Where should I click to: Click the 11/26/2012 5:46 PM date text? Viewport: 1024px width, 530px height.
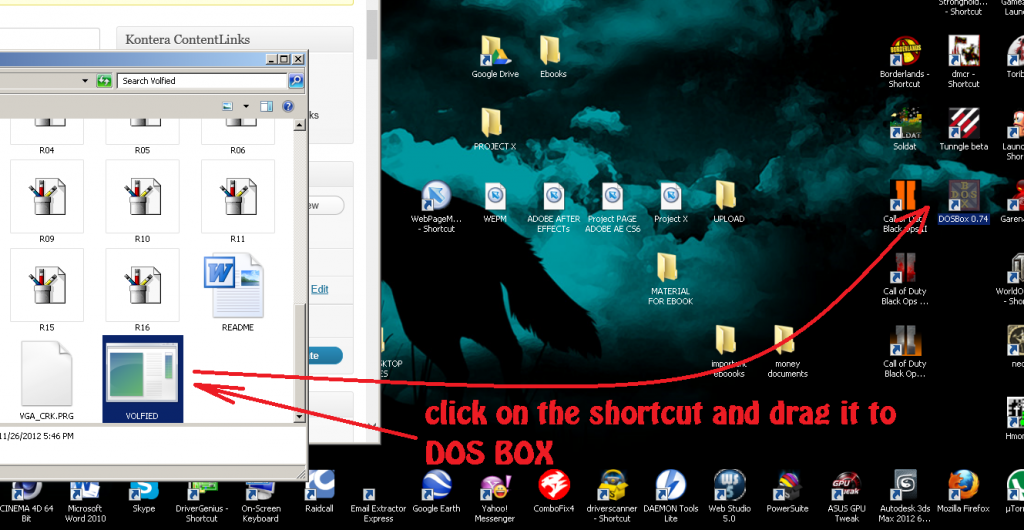(x=37, y=436)
